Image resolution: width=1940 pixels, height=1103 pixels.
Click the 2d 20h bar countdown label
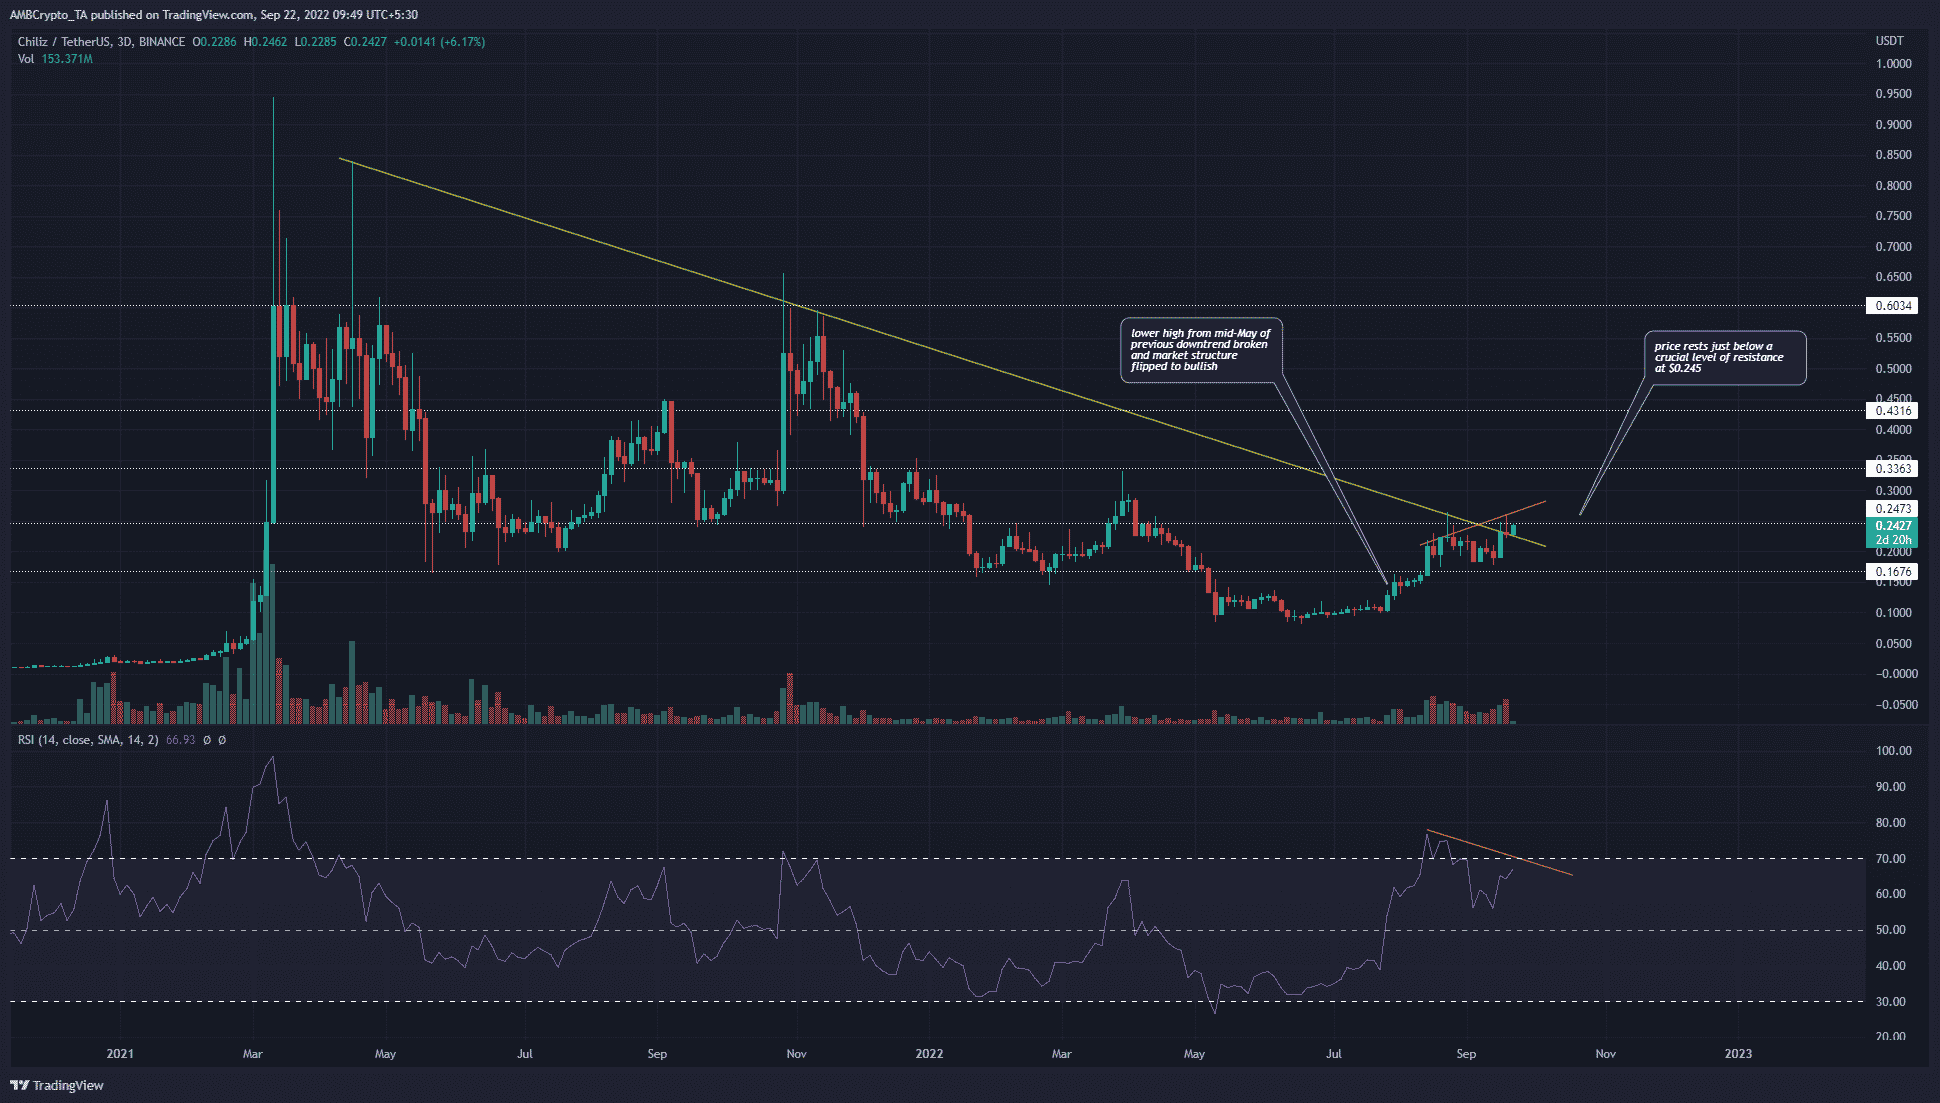pyautogui.click(x=1892, y=540)
